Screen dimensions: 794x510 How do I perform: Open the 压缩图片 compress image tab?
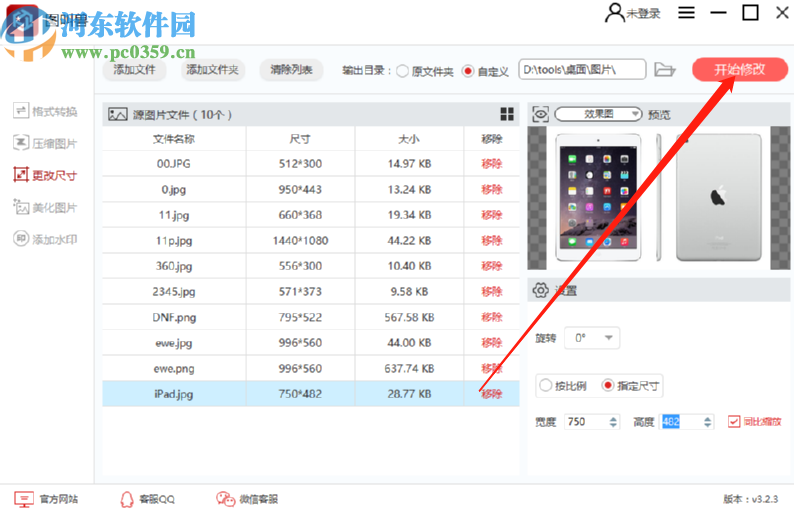(x=45, y=143)
